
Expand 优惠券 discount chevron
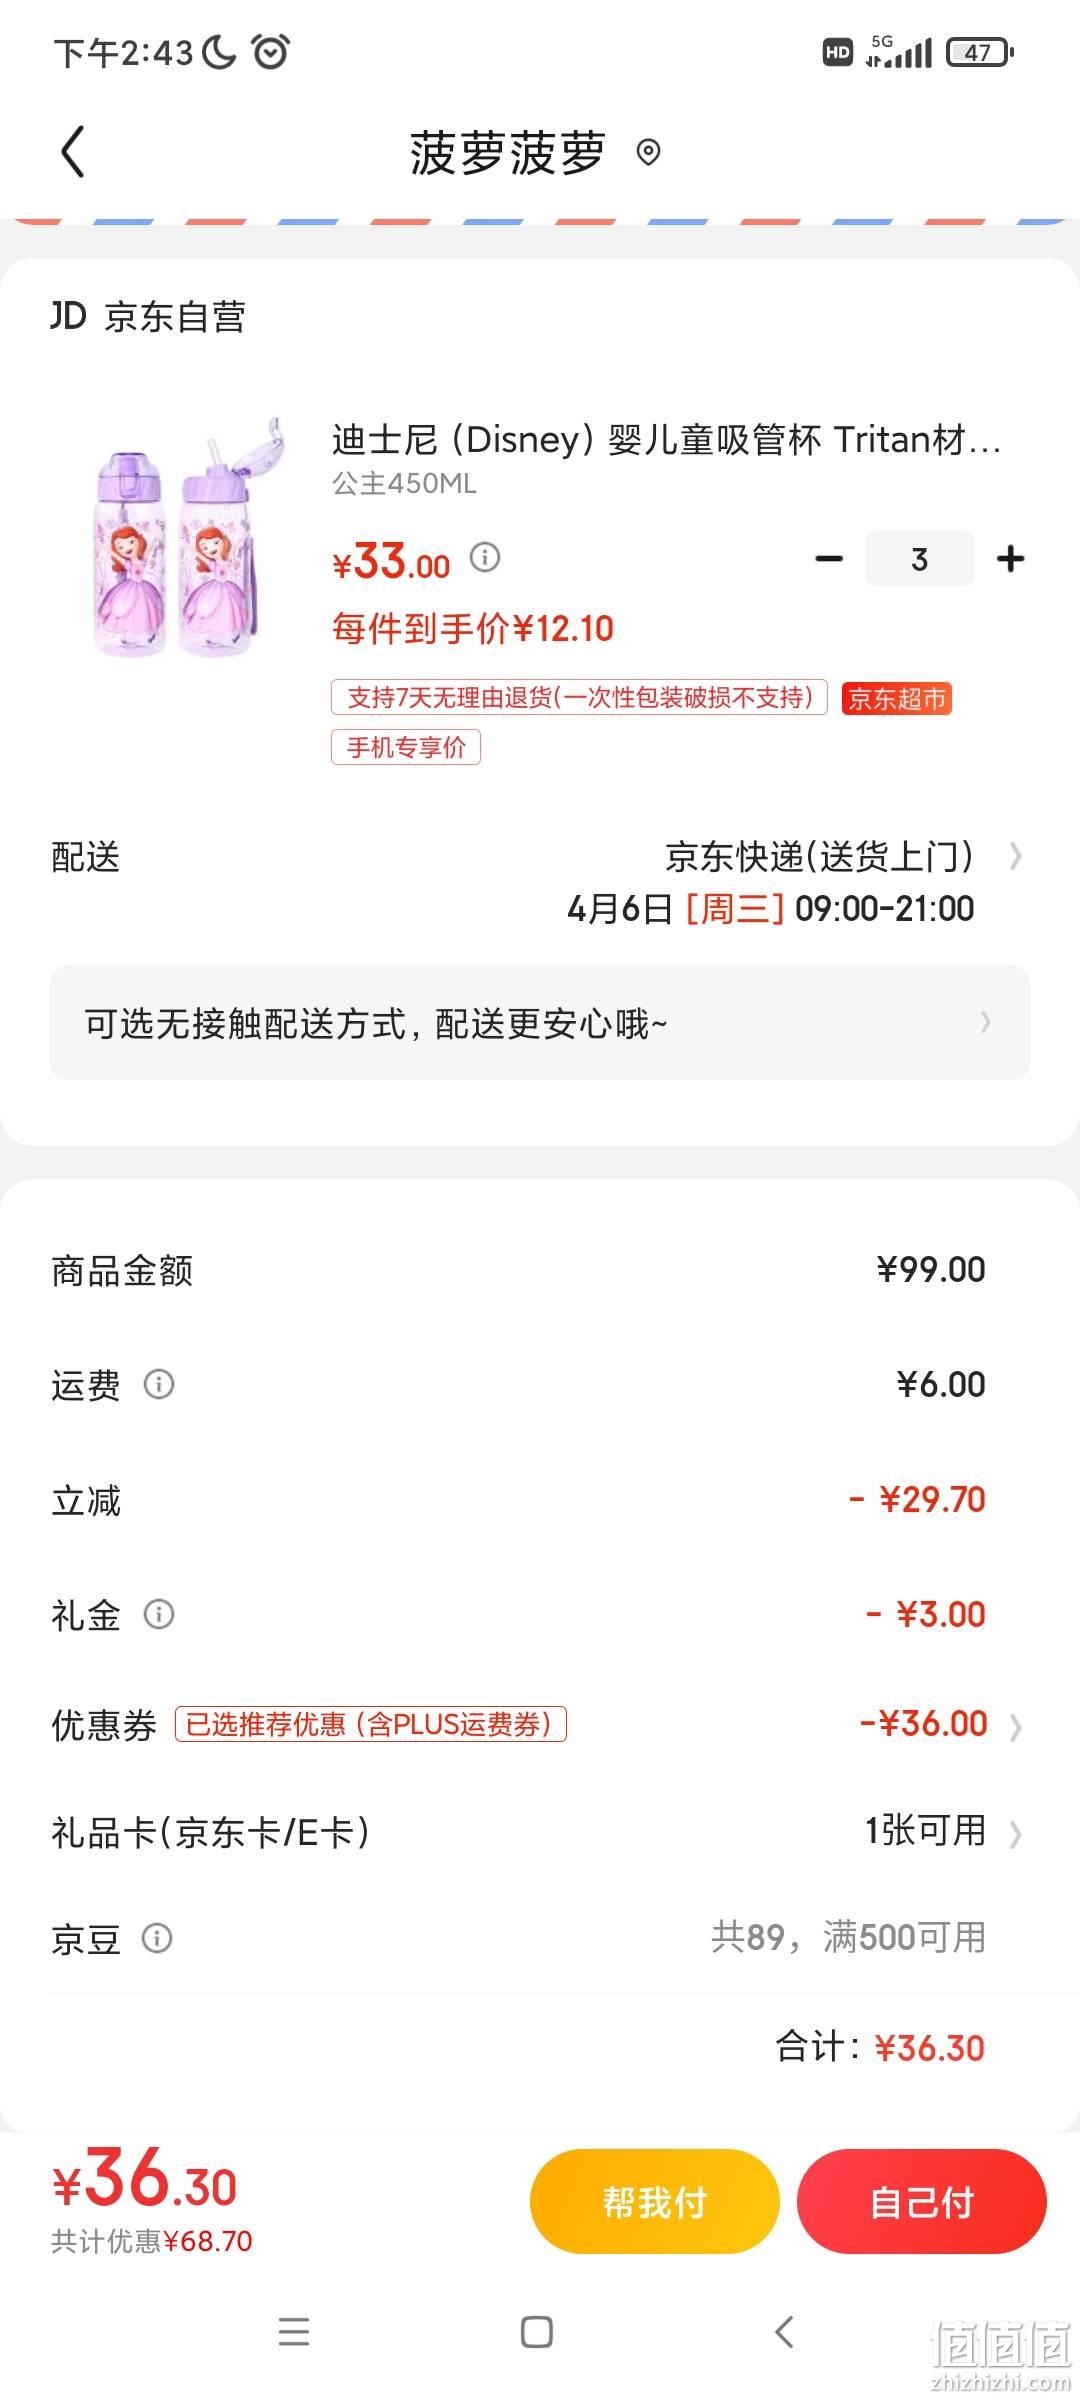(1015, 1726)
